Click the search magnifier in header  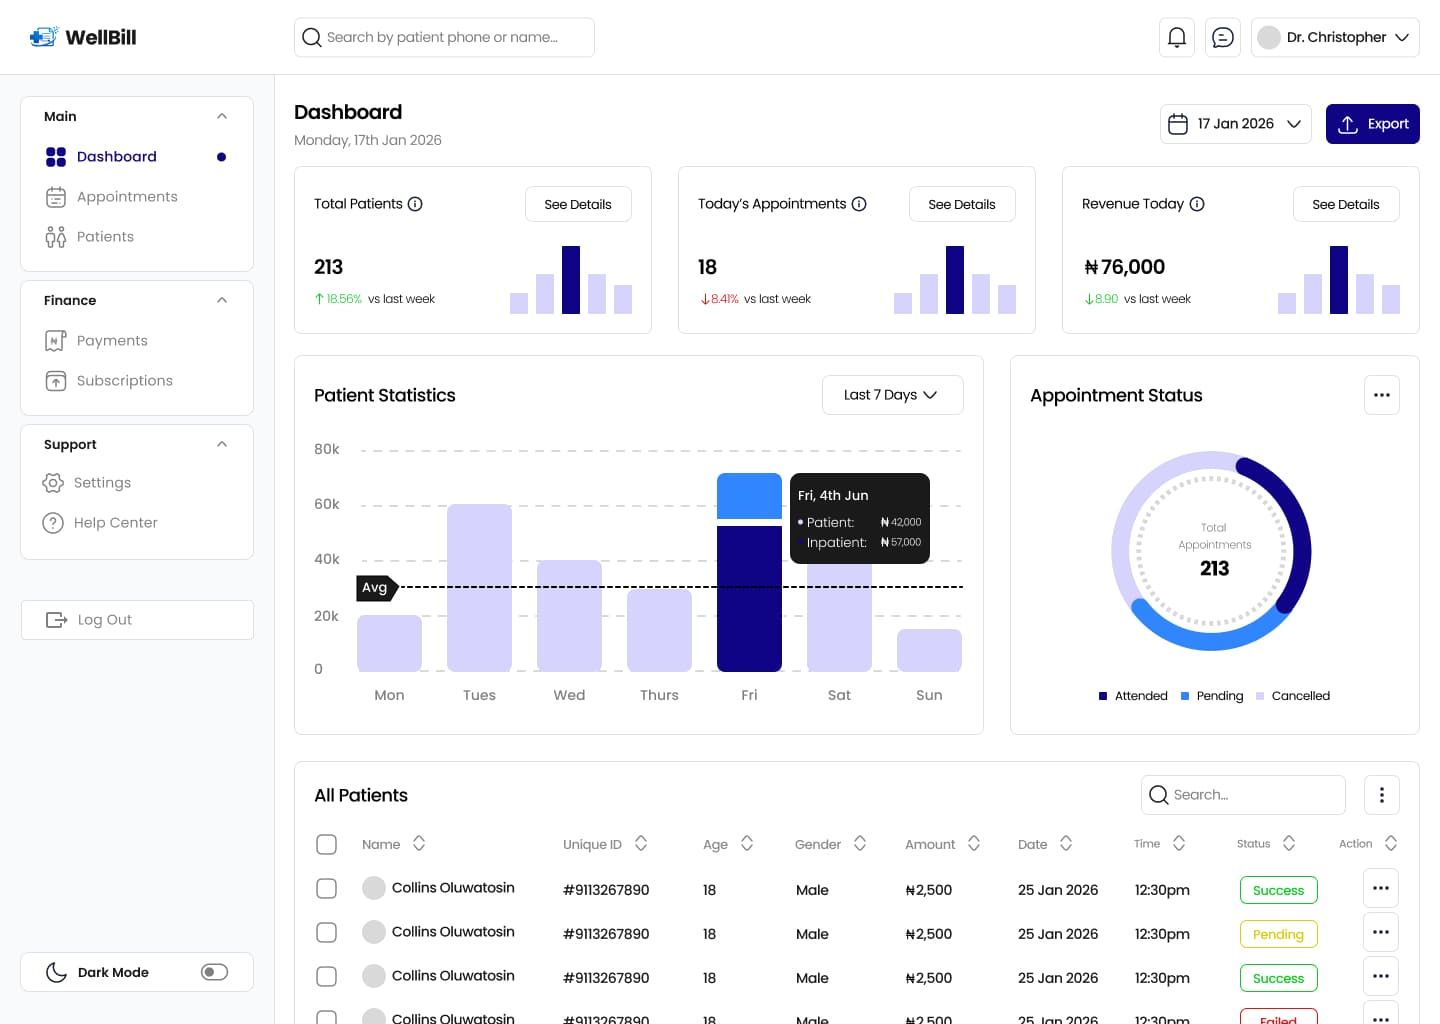point(312,37)
